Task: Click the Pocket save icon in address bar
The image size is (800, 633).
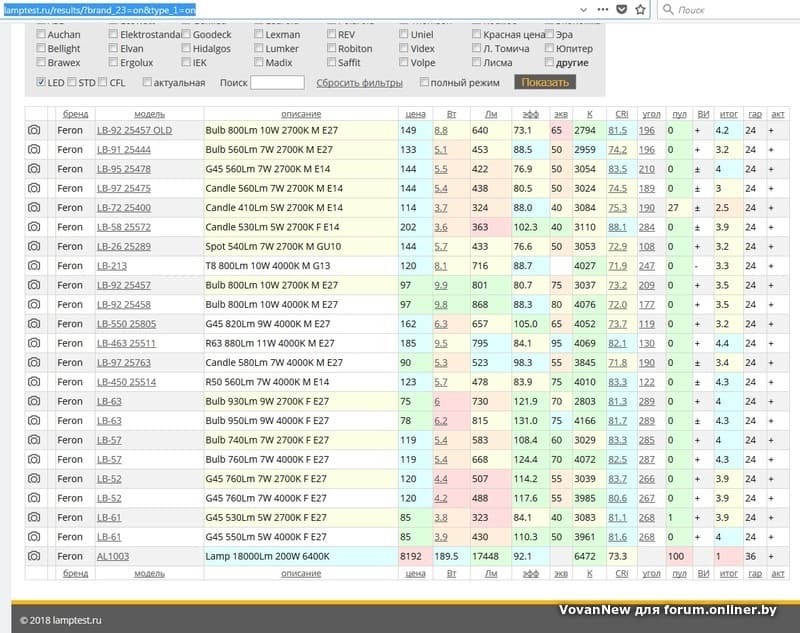Action: click(x=621, y=9)
